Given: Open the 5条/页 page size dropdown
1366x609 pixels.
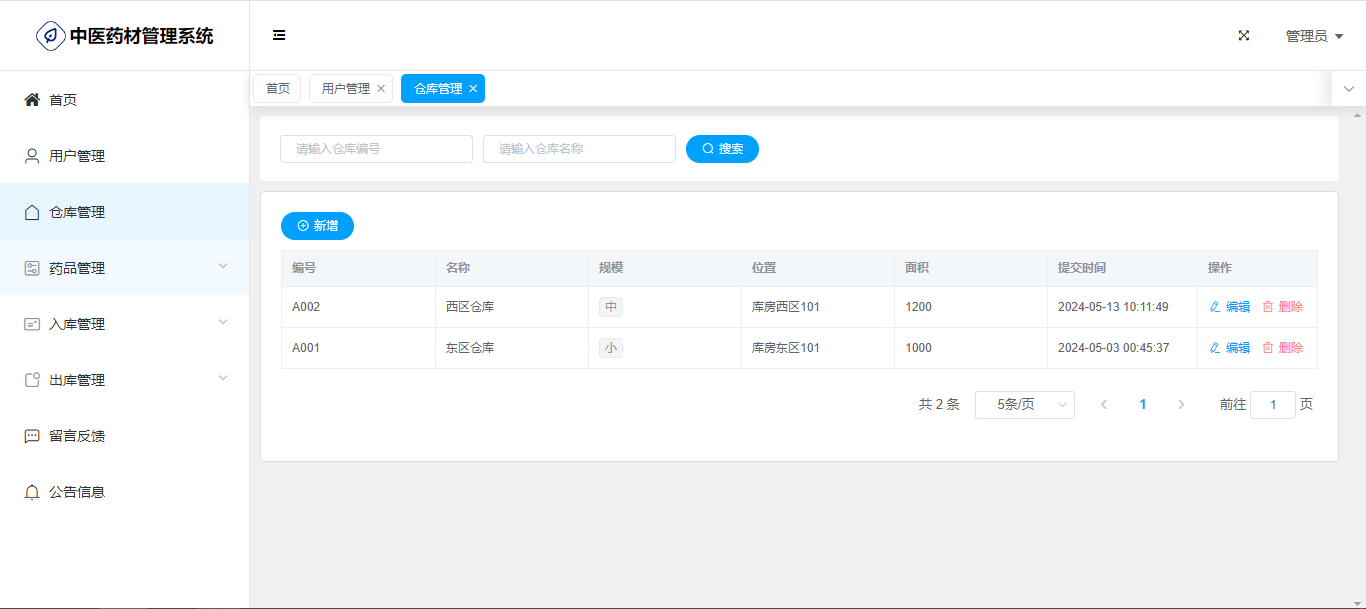Looking at the screenshot, I should 1024,405.
